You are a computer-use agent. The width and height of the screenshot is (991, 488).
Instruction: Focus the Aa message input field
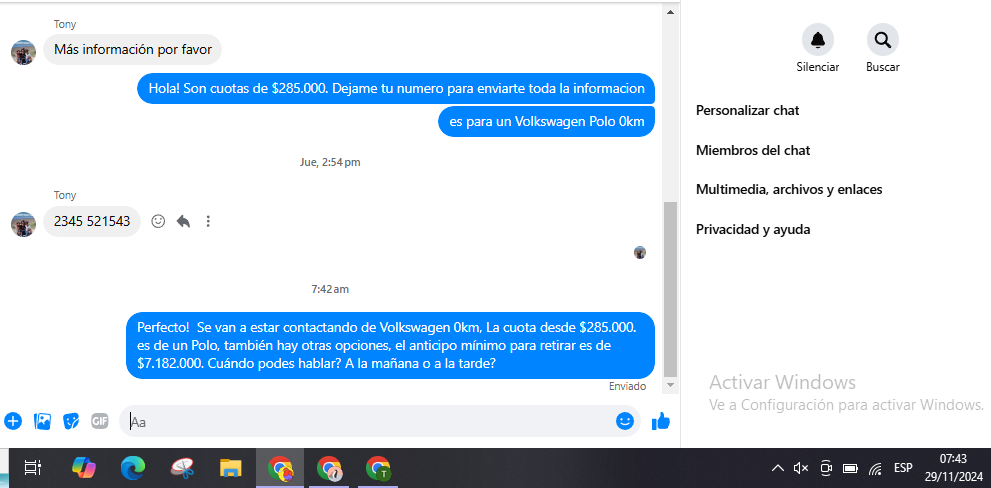[x=380, y=421]
